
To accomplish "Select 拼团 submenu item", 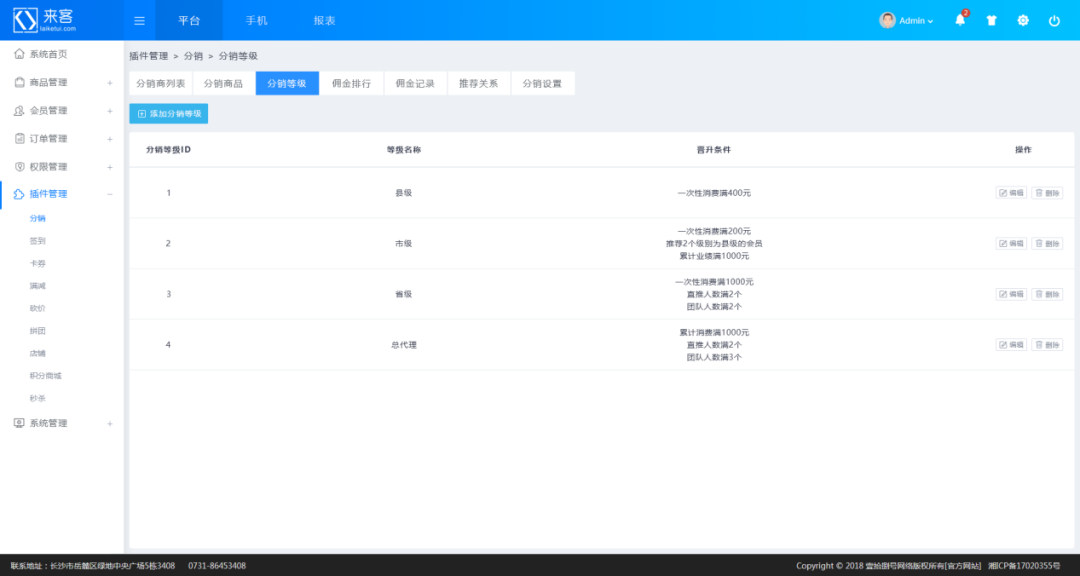I will tap(37, 331).
